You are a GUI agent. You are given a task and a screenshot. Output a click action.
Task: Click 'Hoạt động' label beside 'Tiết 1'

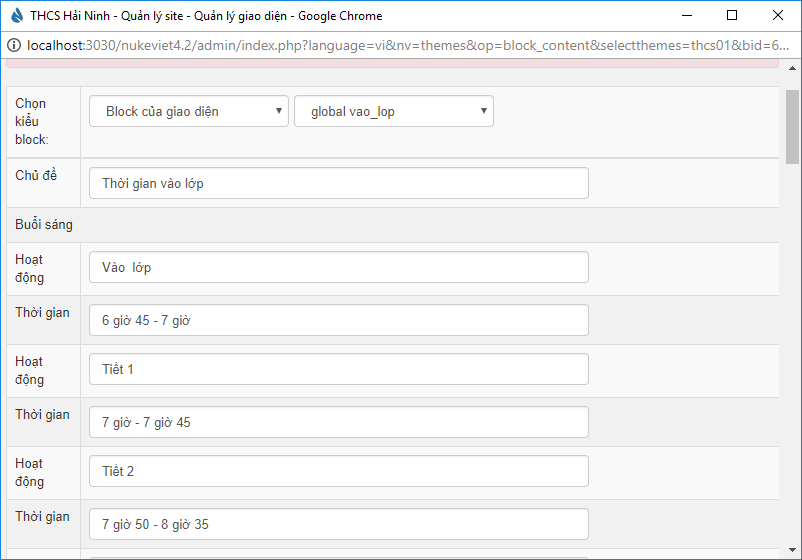[x=30, y=371]
